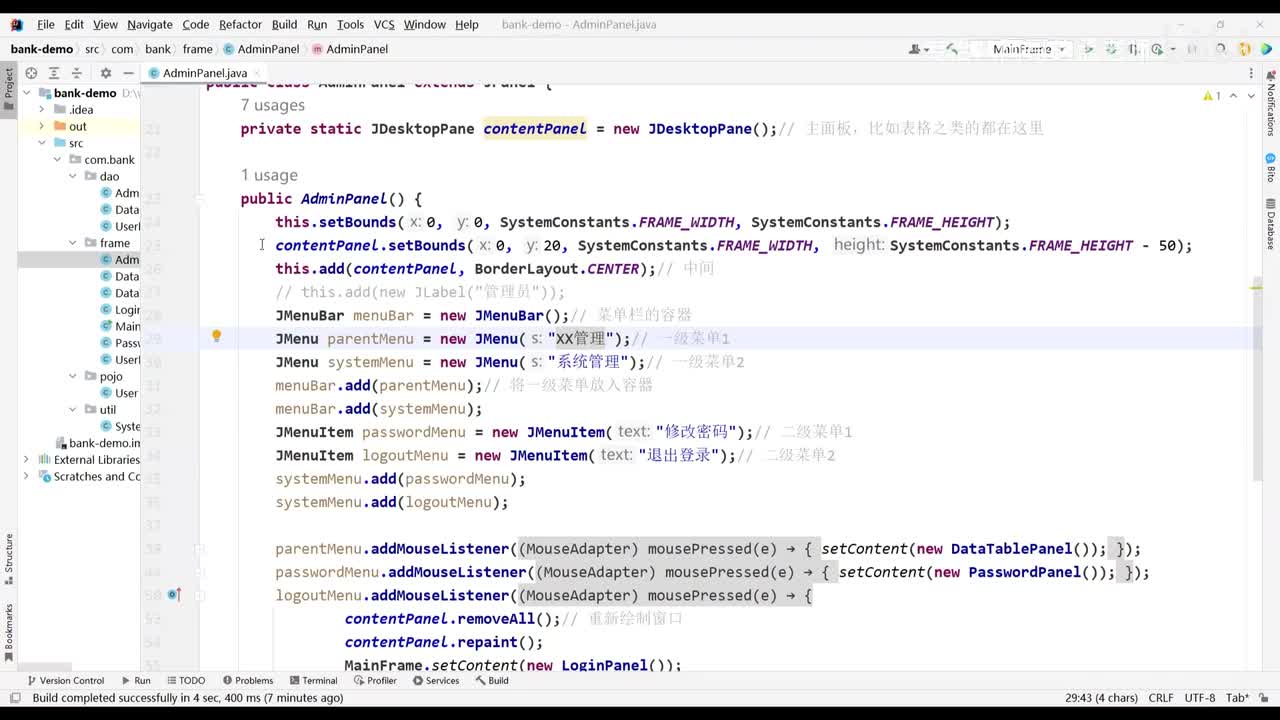Open the profiler run options dropdown arrow
Screen dimensions: 1280x720
point(1171,49)
